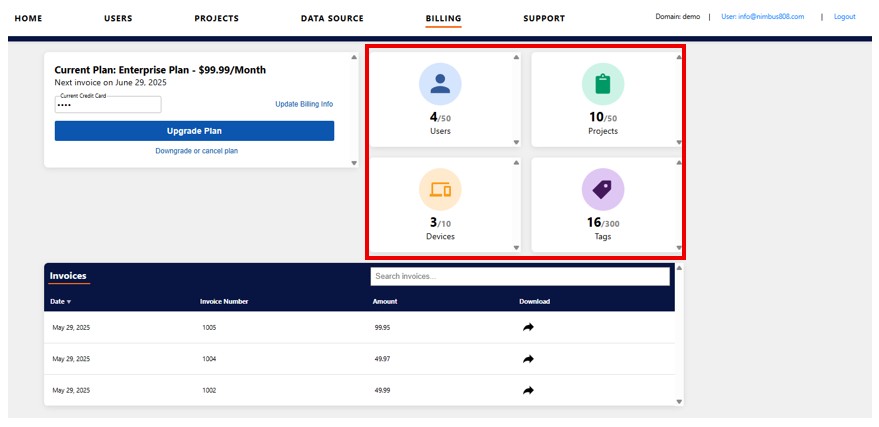Click plan card scroll-up arrow
This screenshot has width=879, height=427.
pos(354,57)
